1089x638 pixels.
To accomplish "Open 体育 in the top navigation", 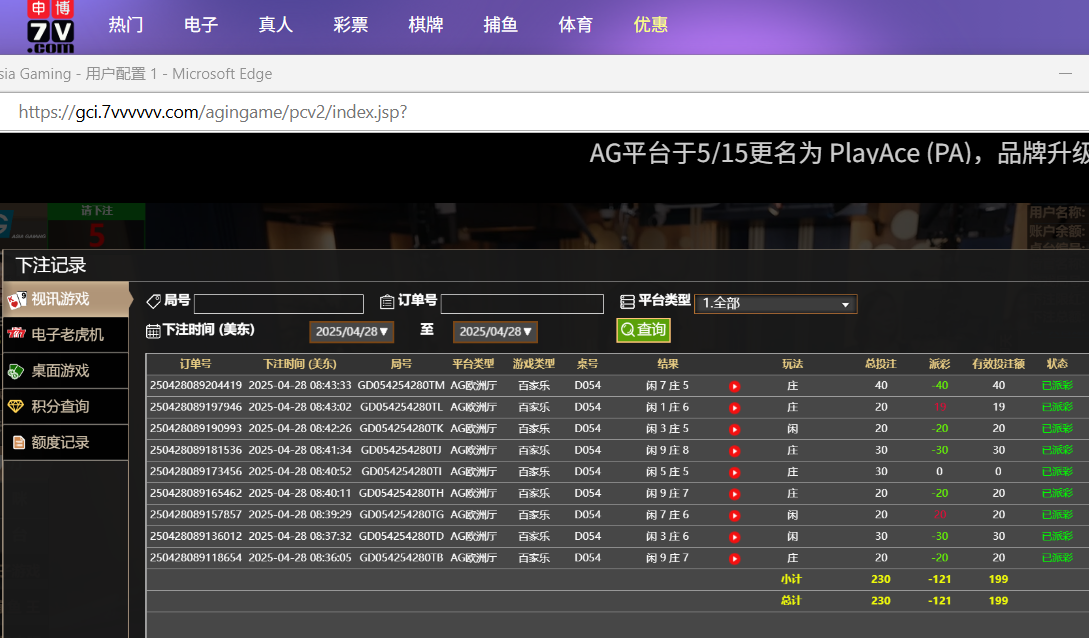I will [575, 25].
